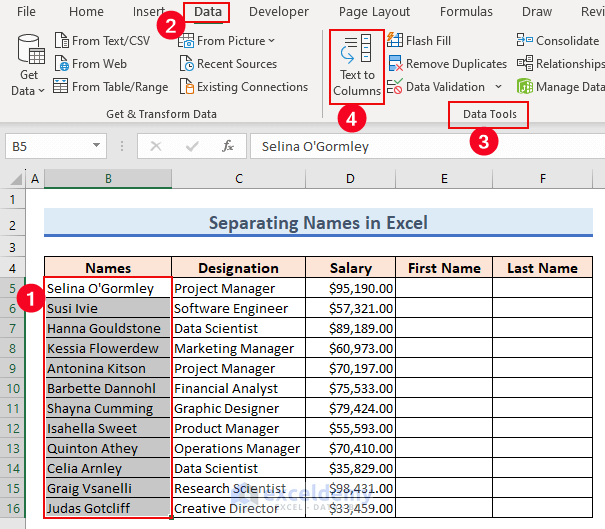Click the From Web import icon

click(61, 64)
